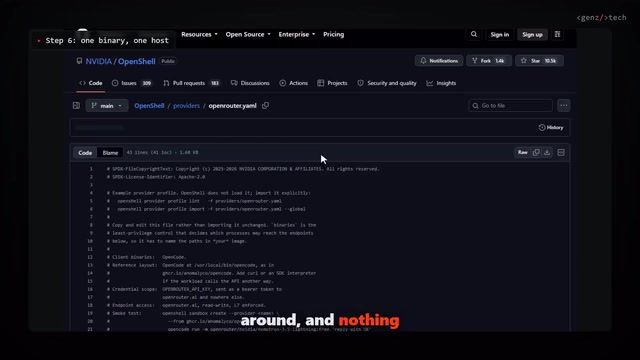
Task: Click the Go to file search field
Action: [510, 106]
